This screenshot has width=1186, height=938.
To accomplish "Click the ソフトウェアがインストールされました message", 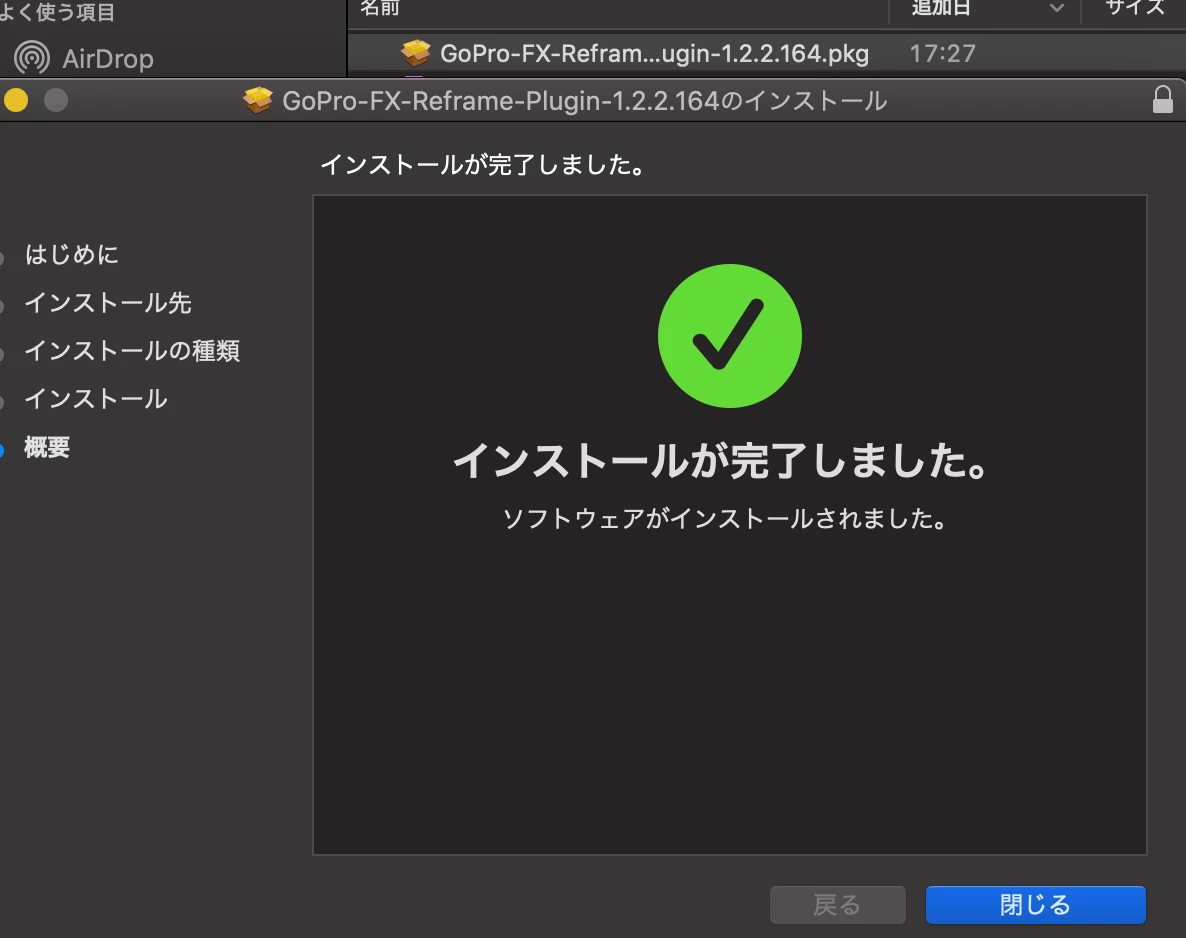I will [x=725, y=518].
